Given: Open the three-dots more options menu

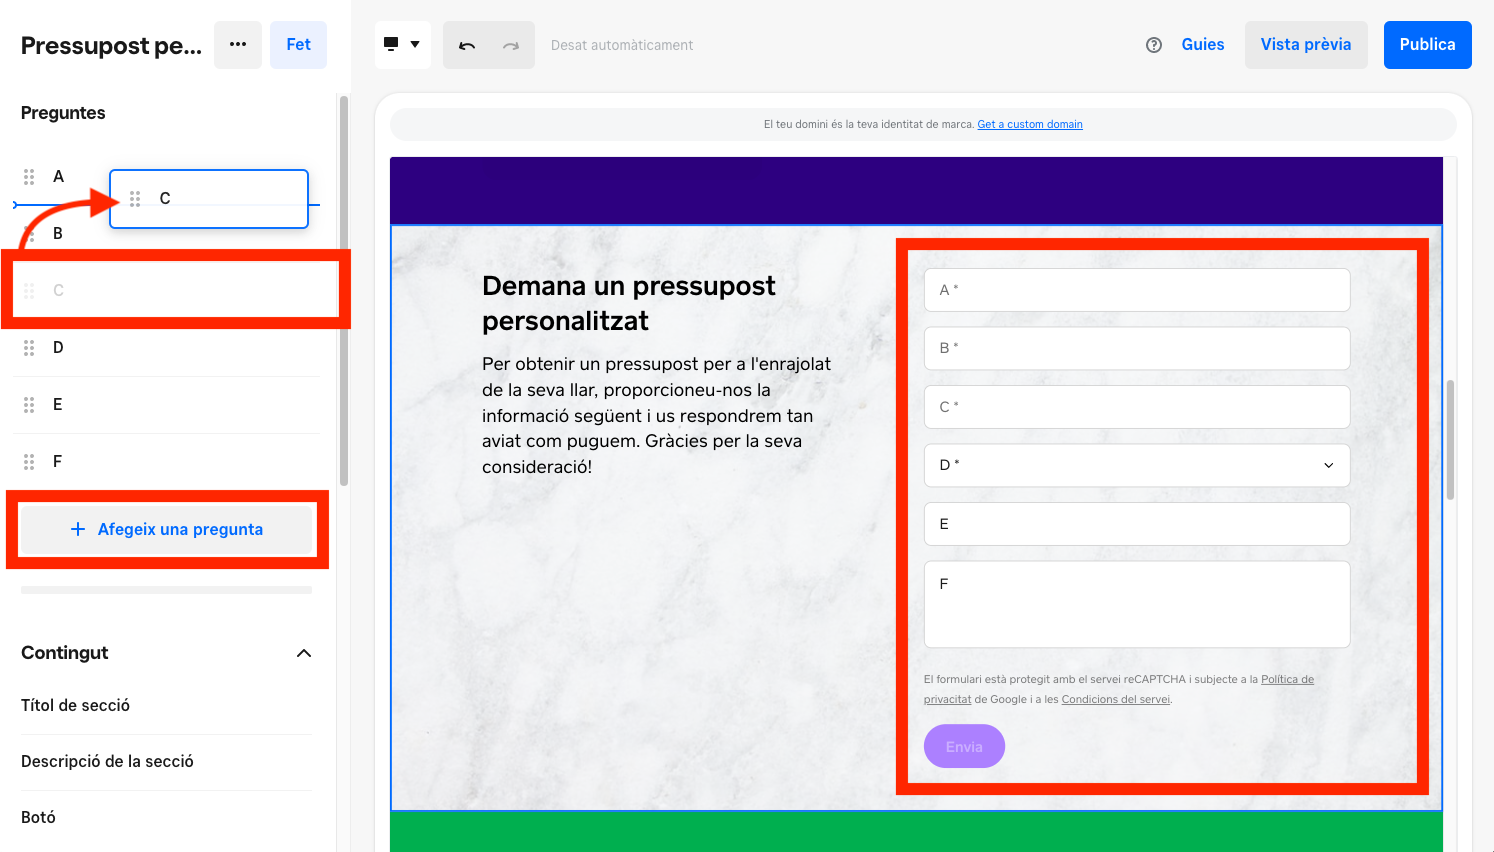Looking at the screenshot, I should click(x=238, y=45).
